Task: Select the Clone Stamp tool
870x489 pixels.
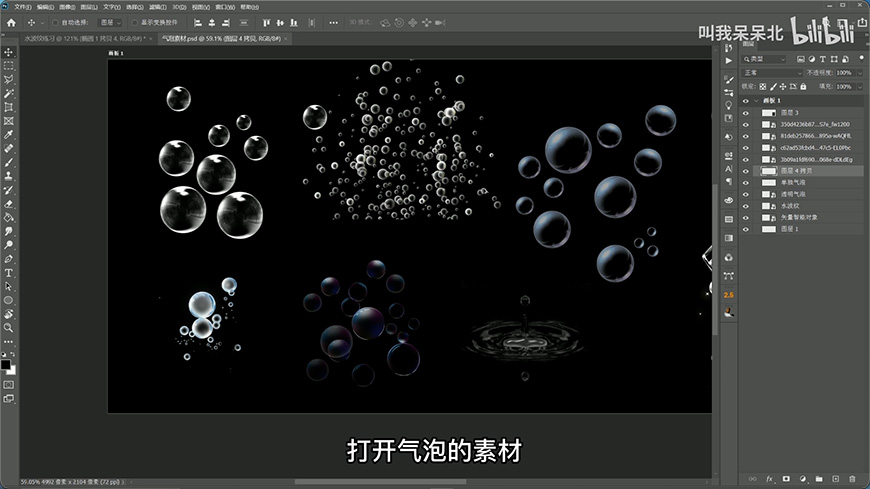Action: click(x=8, y=177)
